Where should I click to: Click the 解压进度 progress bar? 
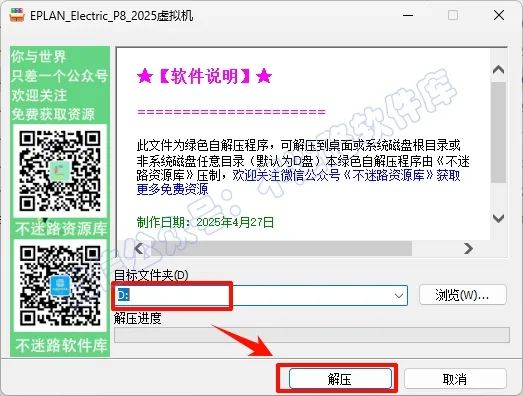[x=312, y=335]
